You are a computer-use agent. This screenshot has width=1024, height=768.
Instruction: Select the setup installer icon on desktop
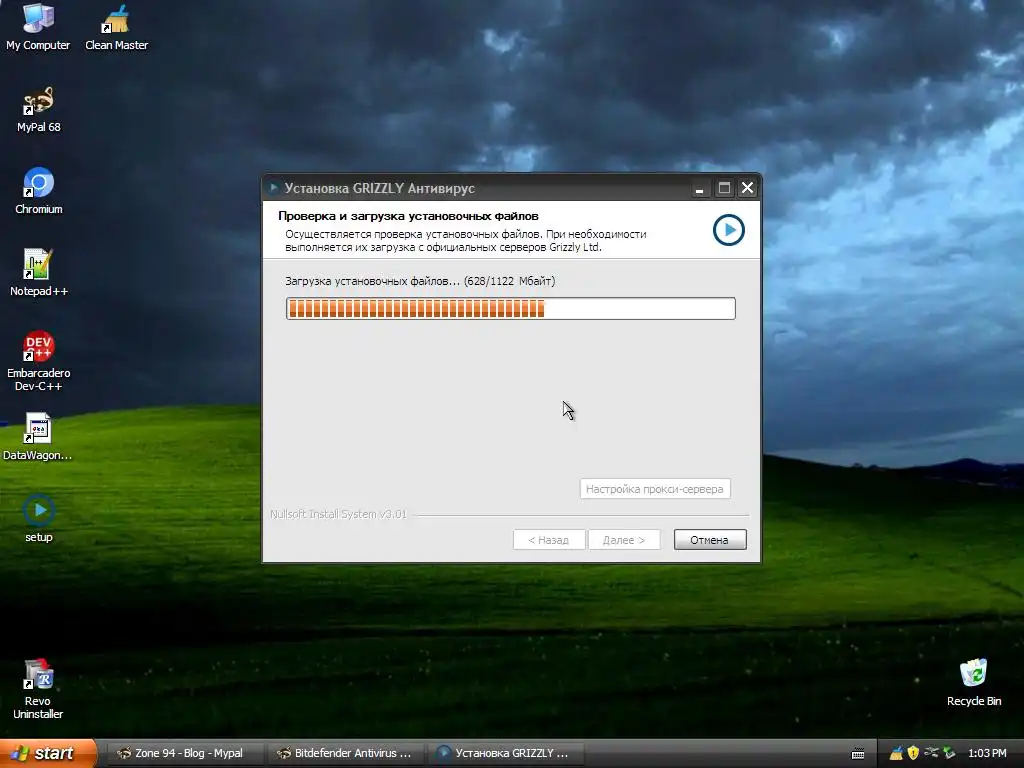38,519
